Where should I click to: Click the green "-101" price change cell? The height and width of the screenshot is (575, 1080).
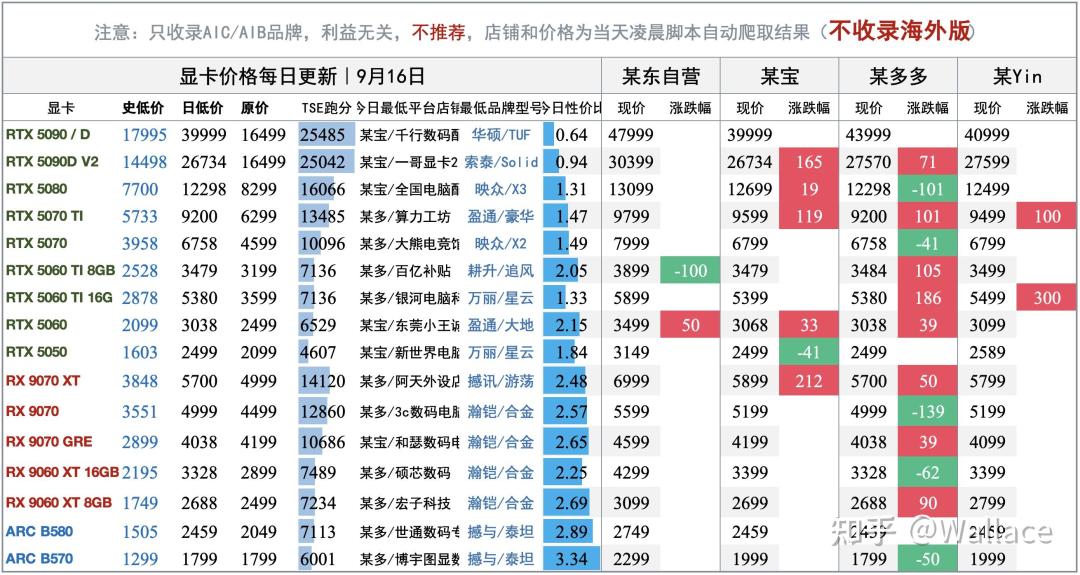[x=926, y=189]
